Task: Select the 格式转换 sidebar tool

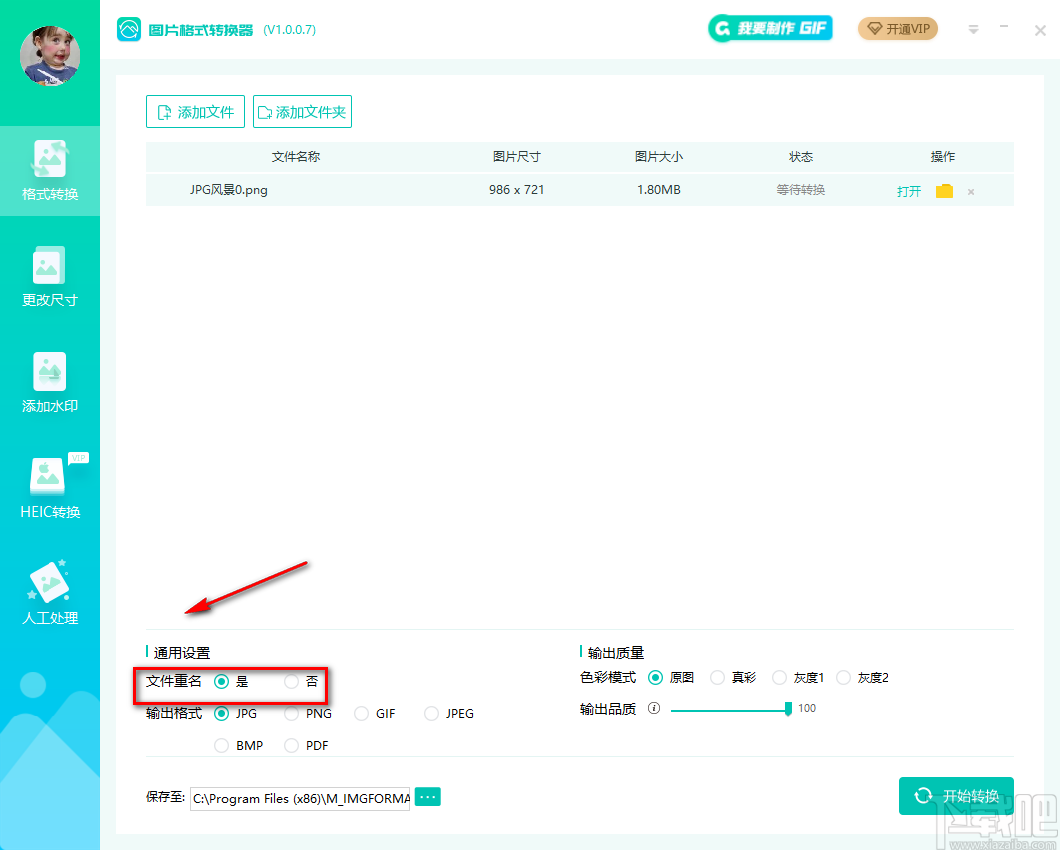Action: (x=50, y=170)
